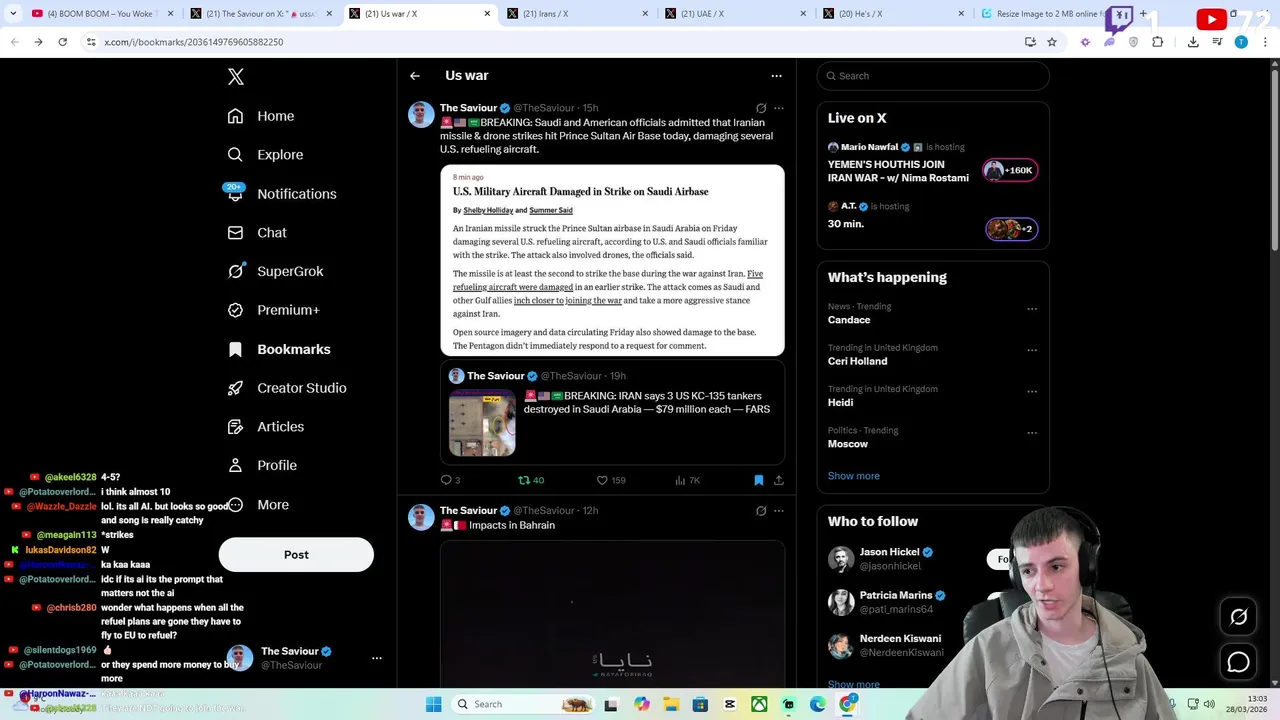This screenshot has height=720, width=1280.
Task: Click the browser back arrow
Action: (x=14, y=42)
